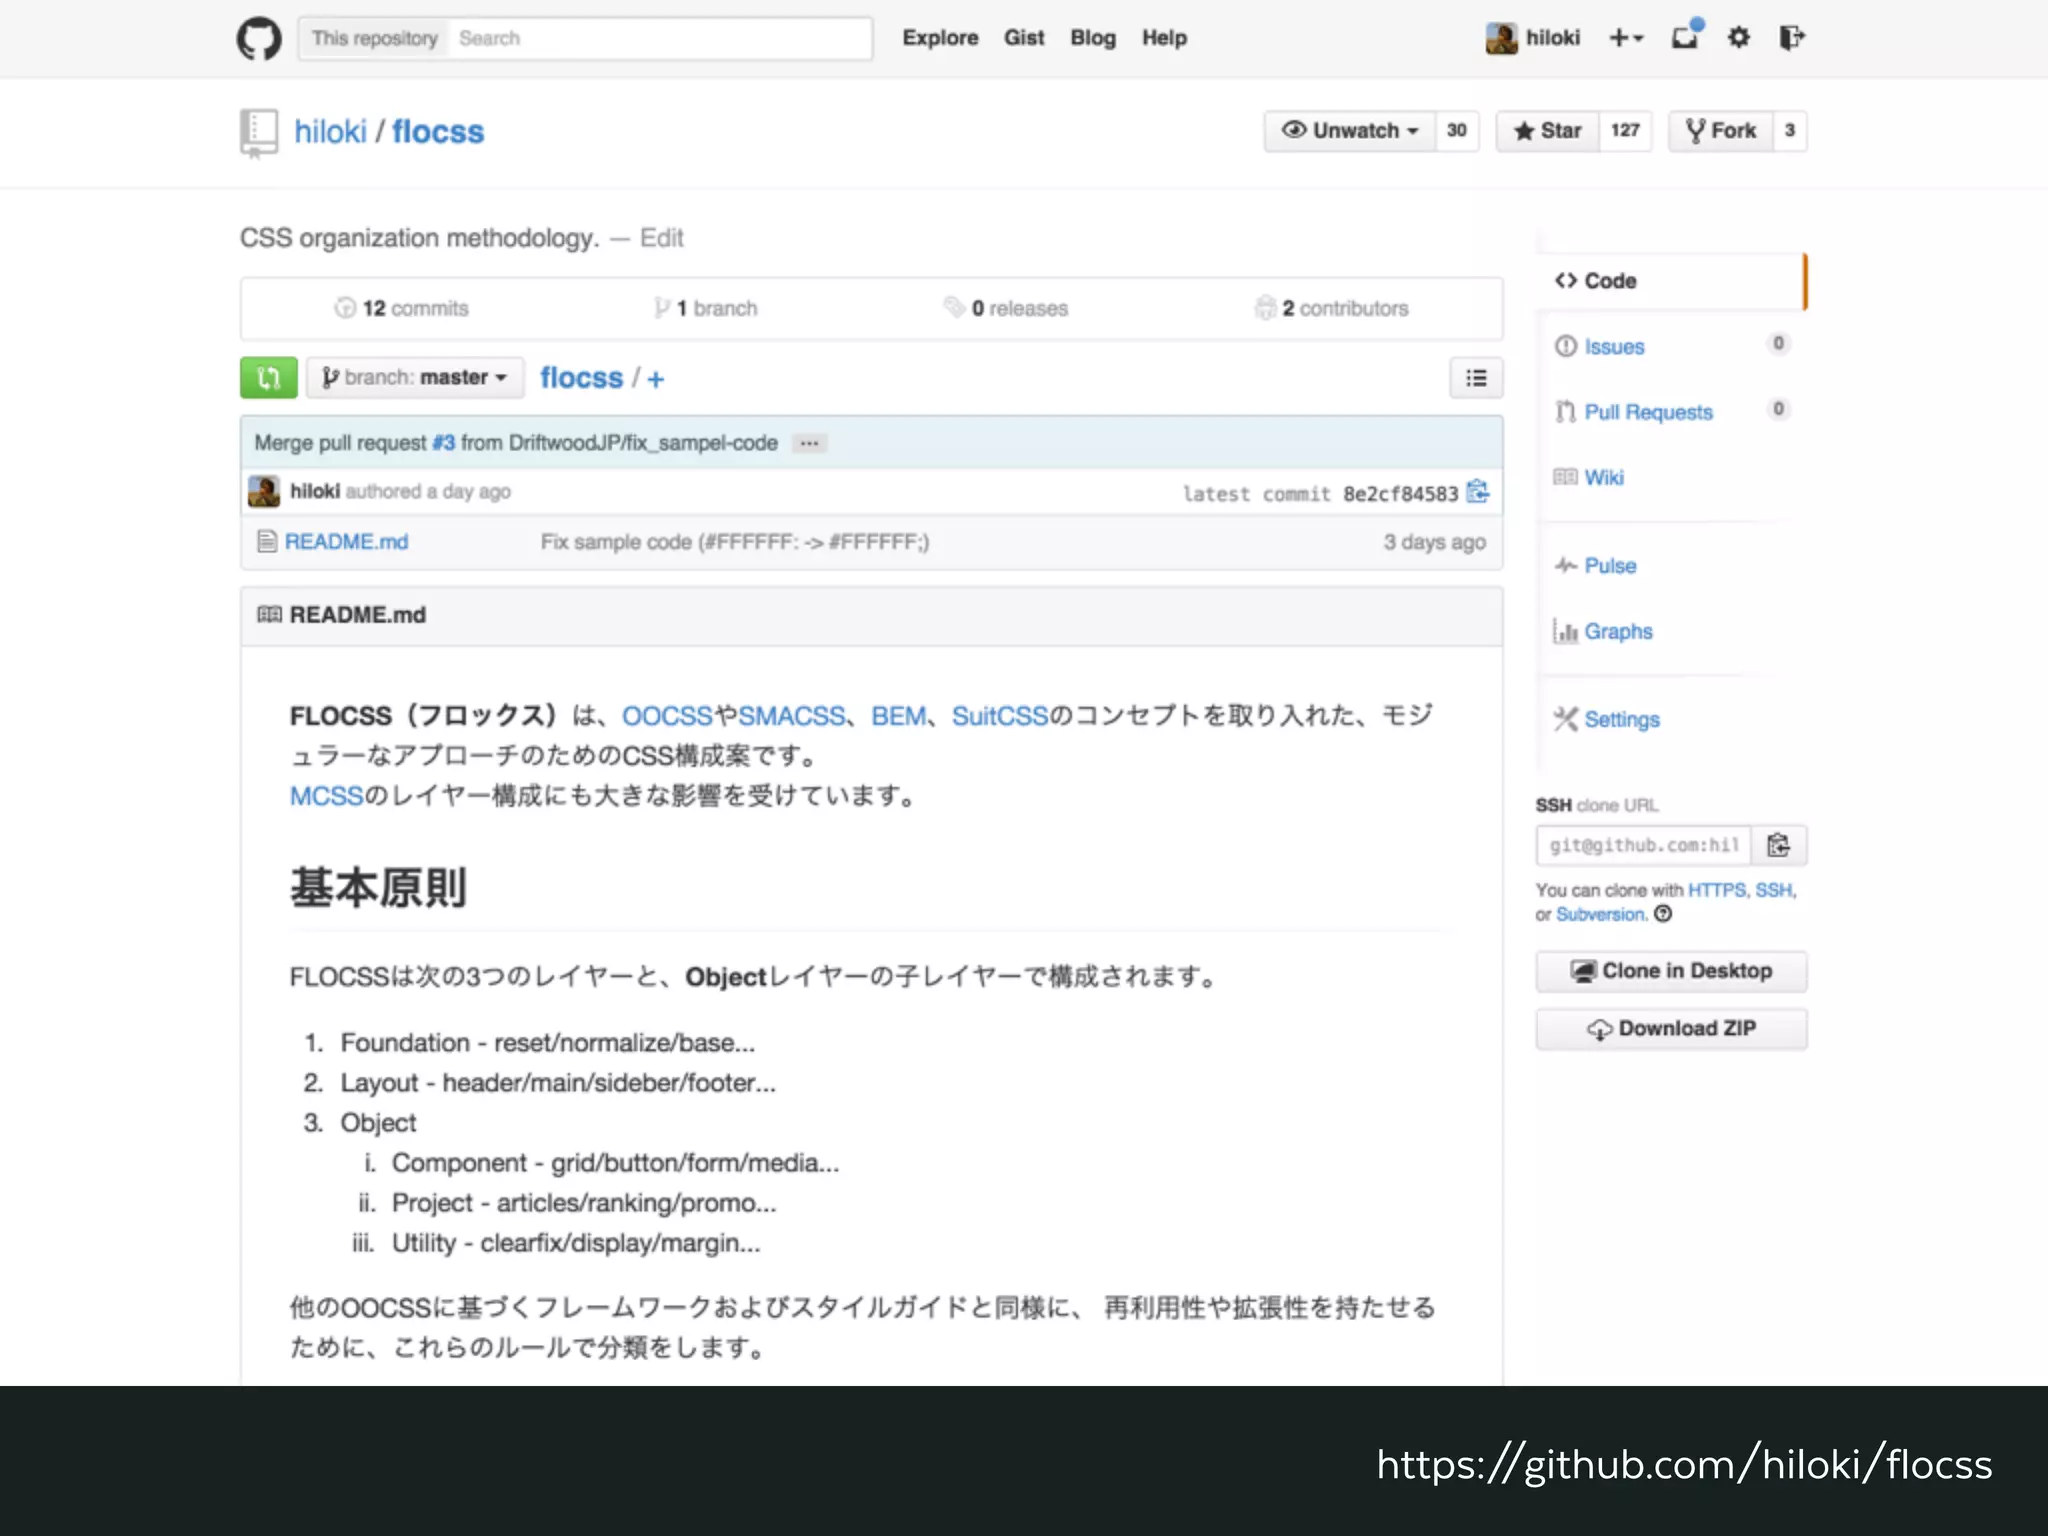This screenshot has height=1536, width=2048.
Task: Follow the OOCSS link in README
Action: pos(667,716)
